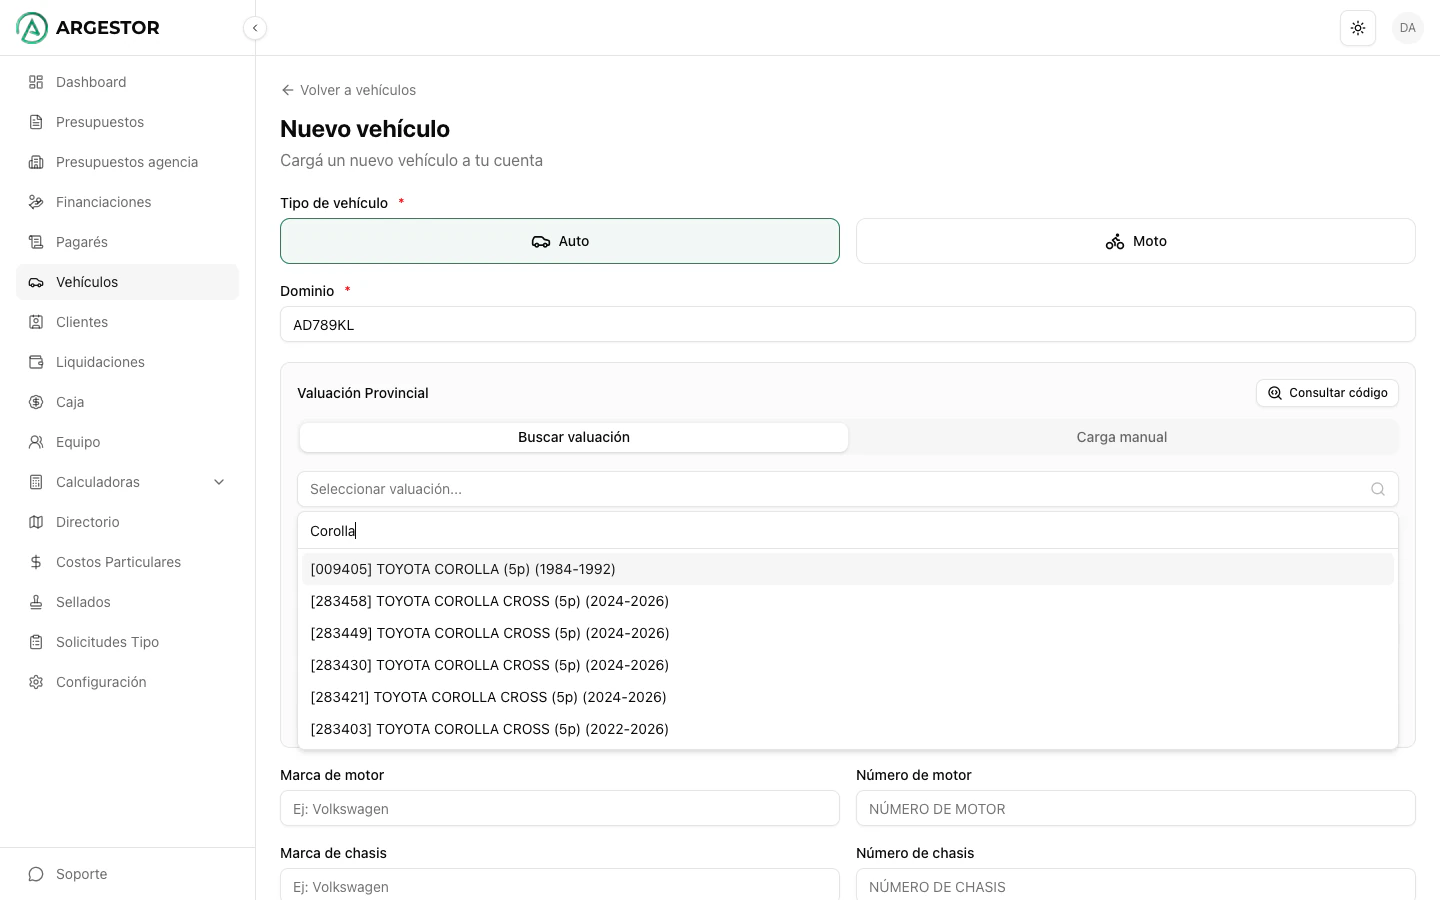Choose the [283449] Corolla Cross option
This screenshot has height=900, width=1440.
click(848, 633)
